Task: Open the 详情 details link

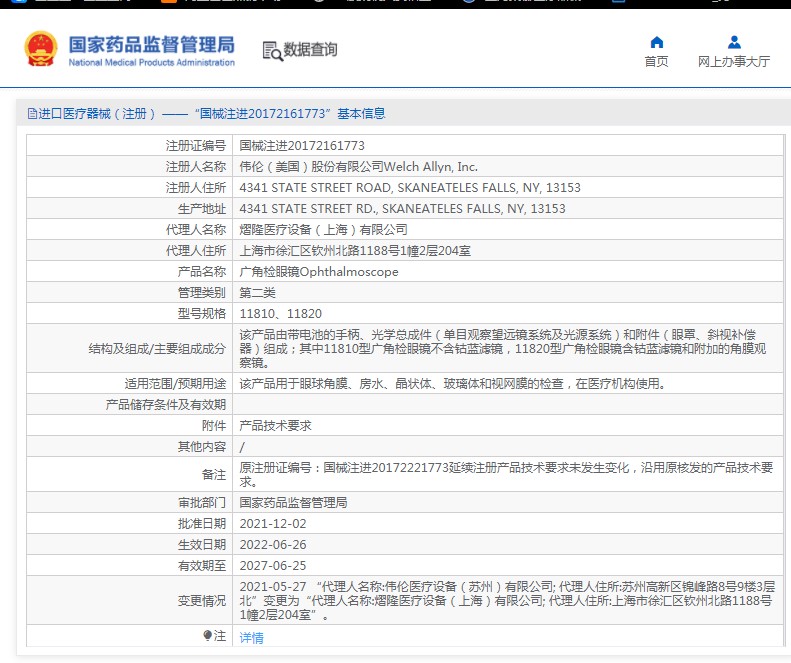Action: 251,637
